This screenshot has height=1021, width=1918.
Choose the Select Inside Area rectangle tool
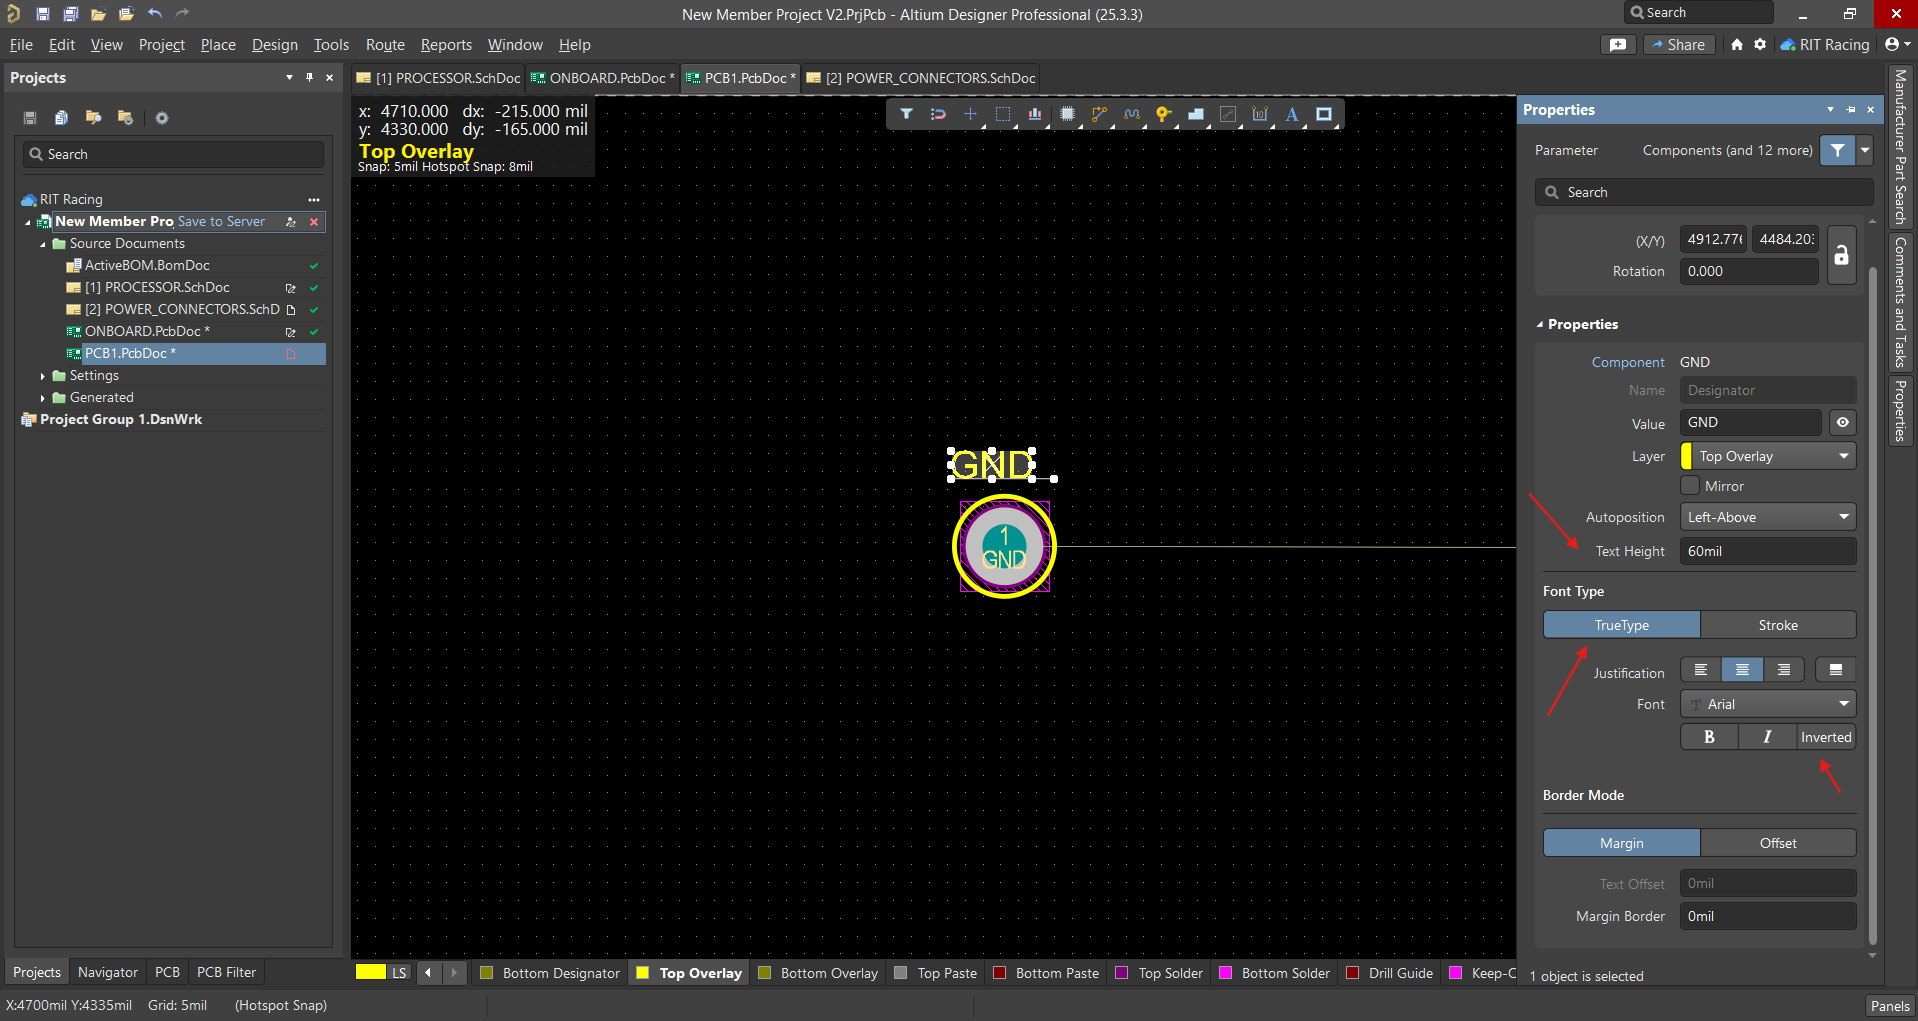(1003, 114)
